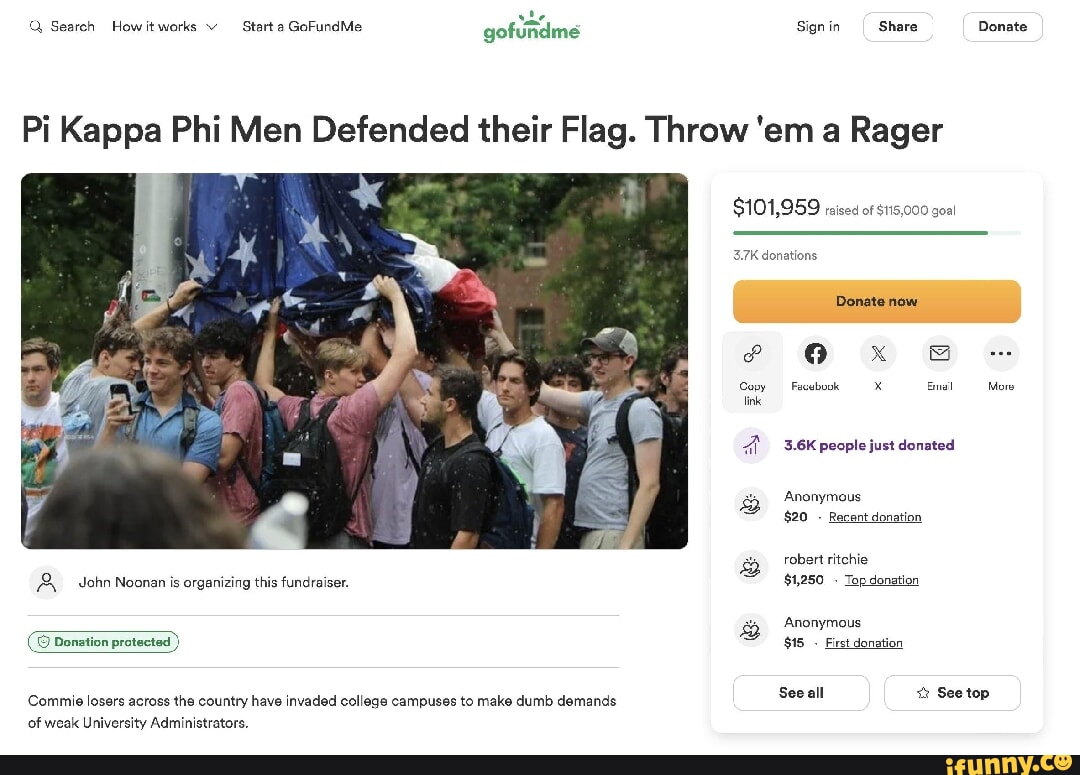The height and width of the screenshot is (775, 1080).
Task: Open the Sign in page
Action: 818,27
